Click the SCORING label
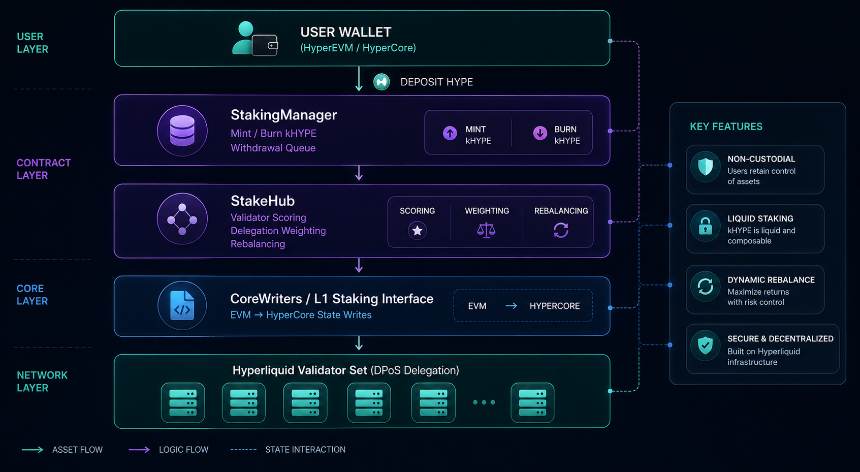This screenshot has width=860, height=472. click(x=417, y=211)
